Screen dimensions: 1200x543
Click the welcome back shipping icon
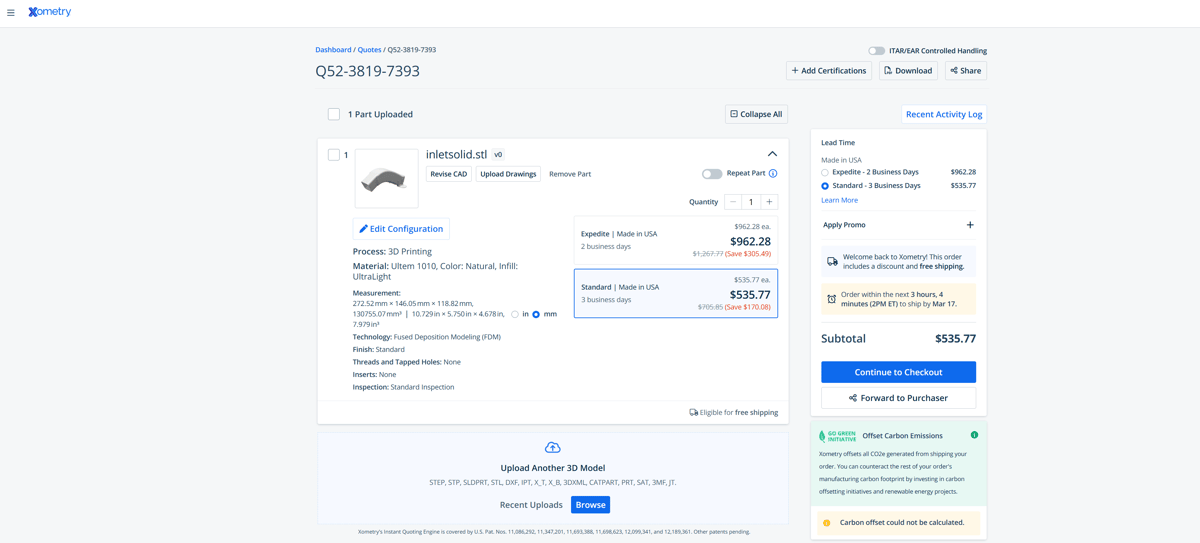point(832,262)
